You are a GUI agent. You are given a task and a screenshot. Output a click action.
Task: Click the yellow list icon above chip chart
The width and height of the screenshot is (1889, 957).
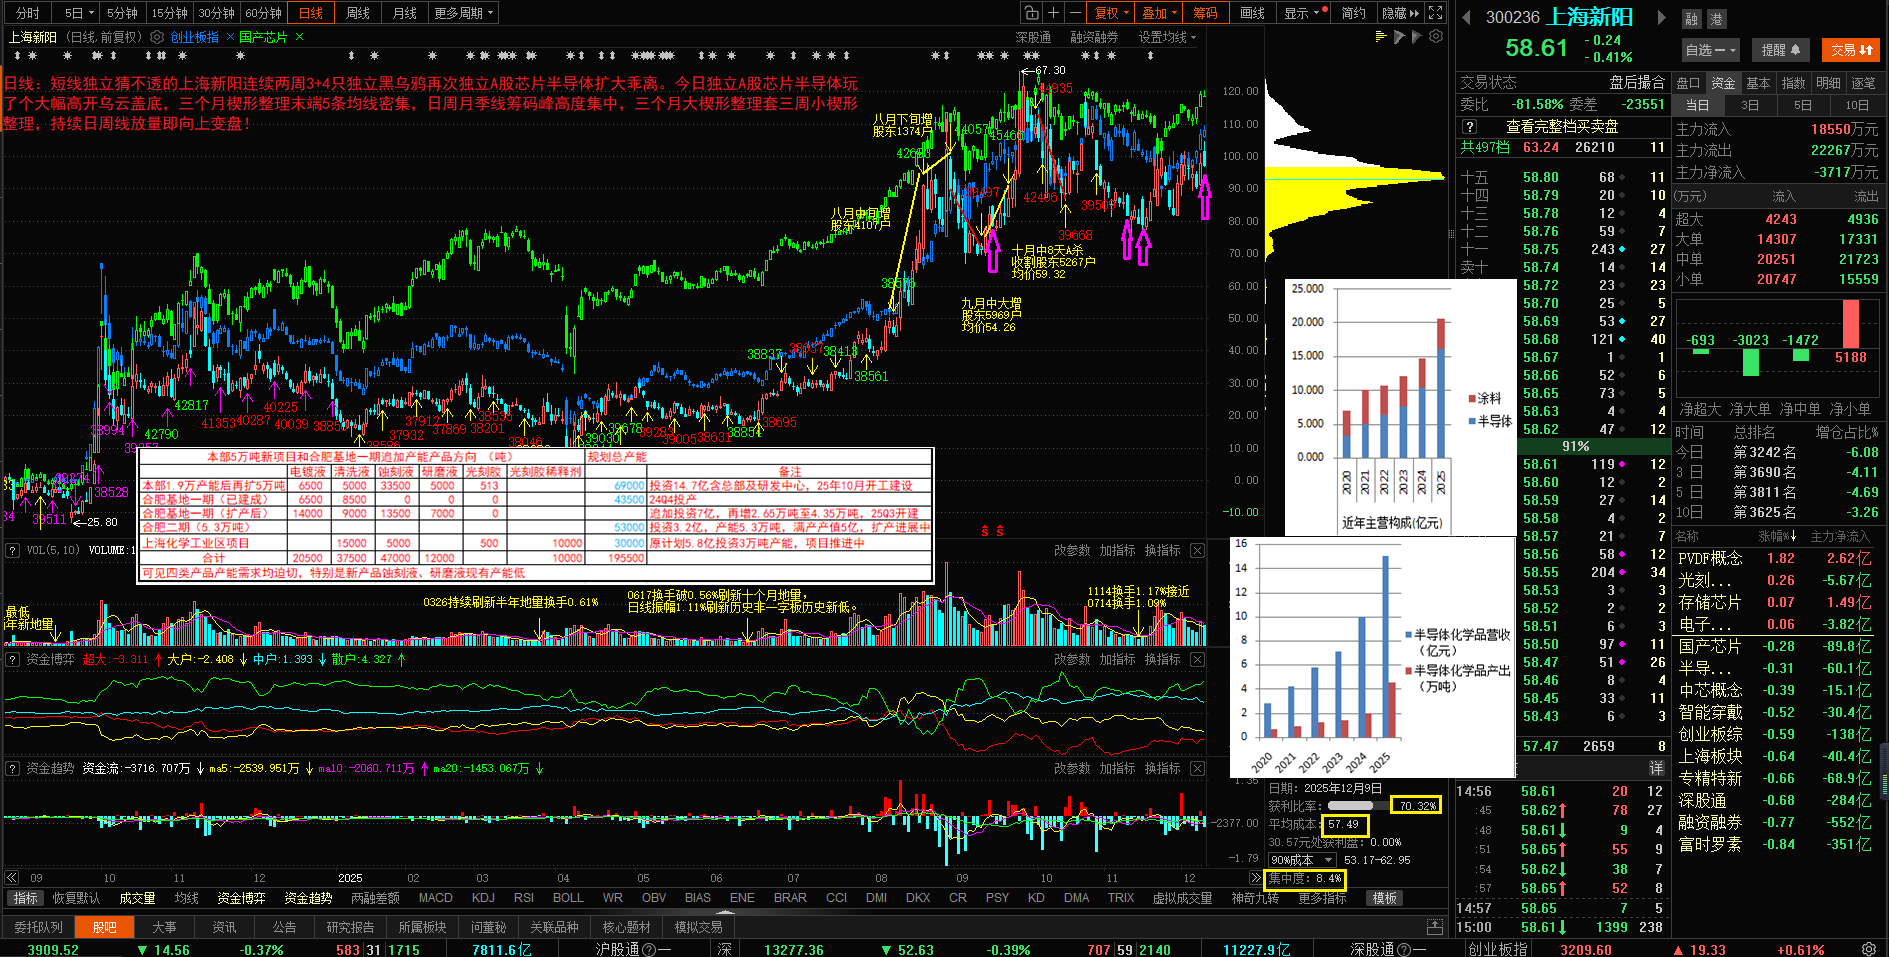[x=1381, y=37]
